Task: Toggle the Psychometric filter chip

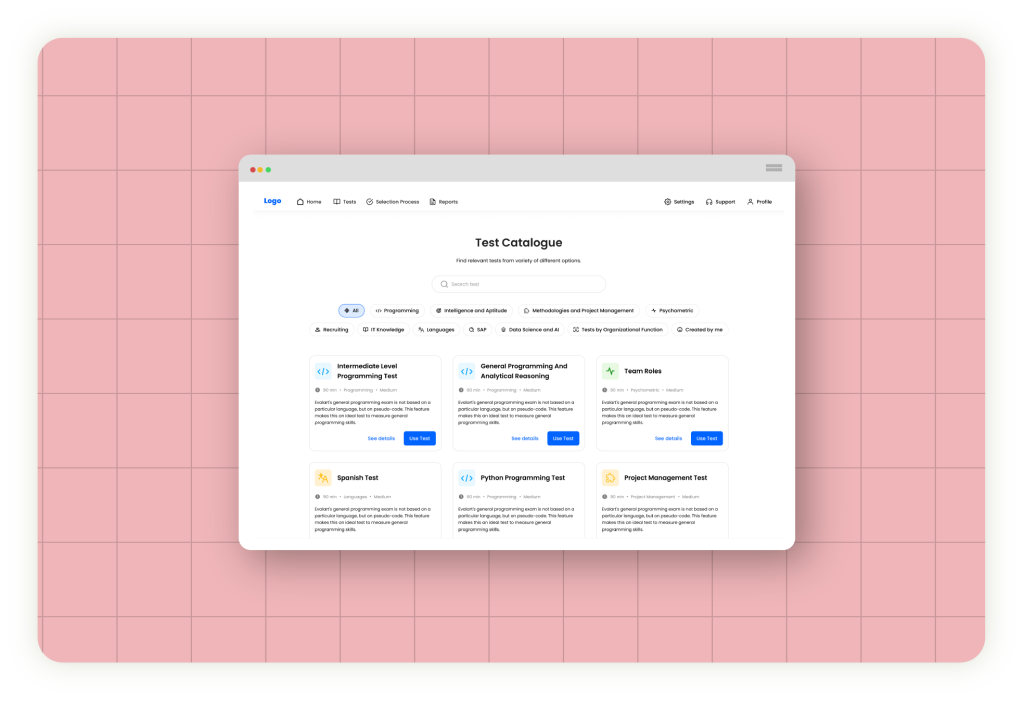Action: [x=672, y=311]
